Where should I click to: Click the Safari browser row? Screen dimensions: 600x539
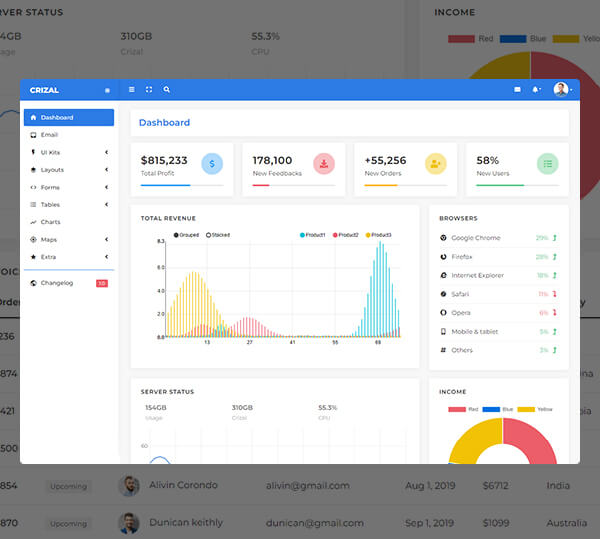[x=499, y=294]
